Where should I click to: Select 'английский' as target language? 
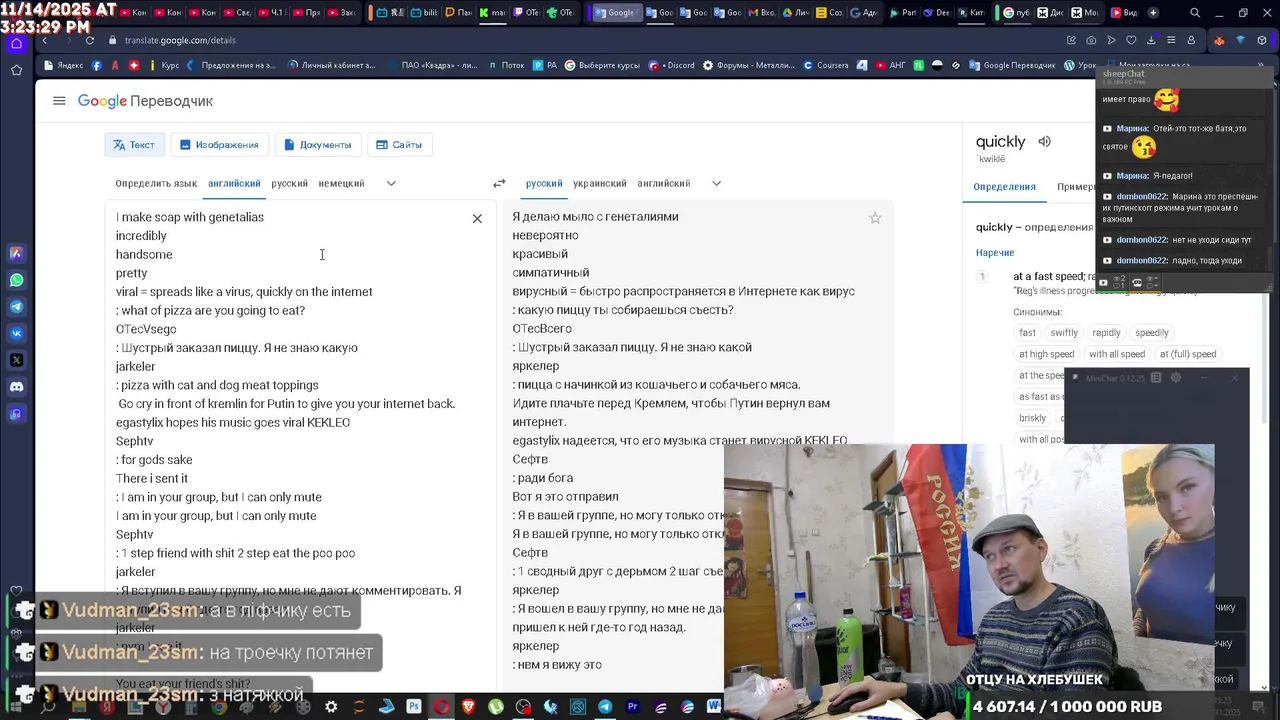664,183
